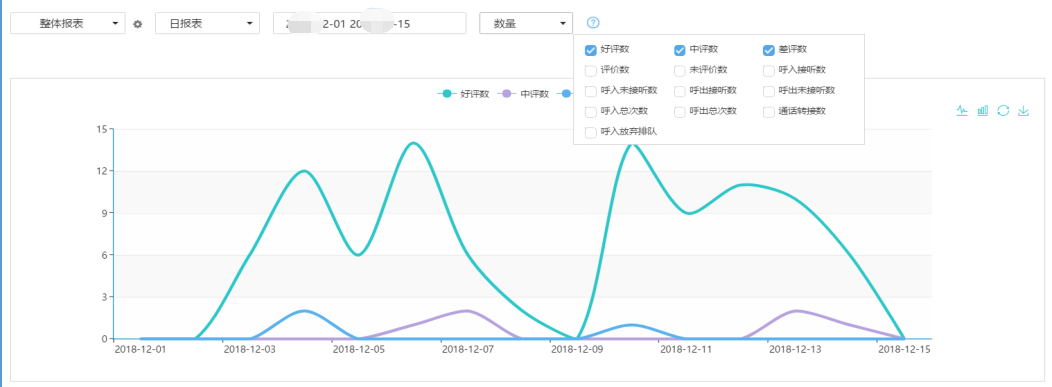Collapse the 数量 metrics dropdown

coord(526,23)
